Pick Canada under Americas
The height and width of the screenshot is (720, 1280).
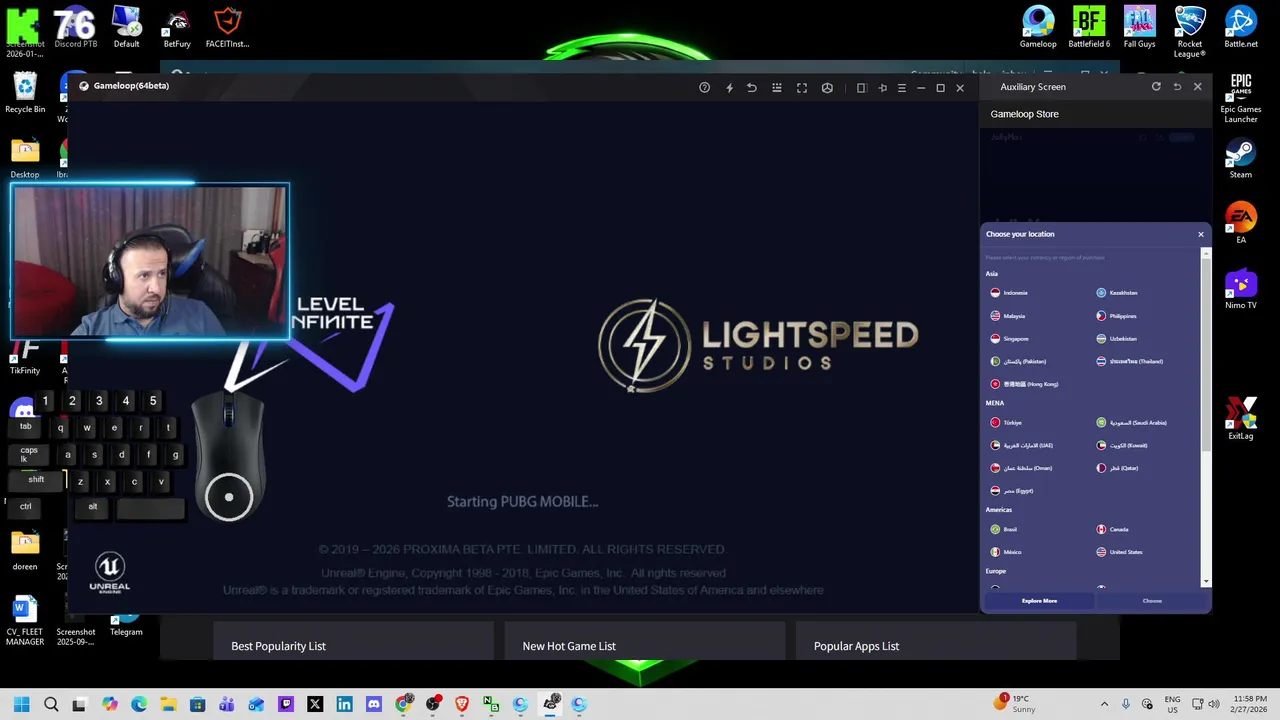coord(1113,529)
